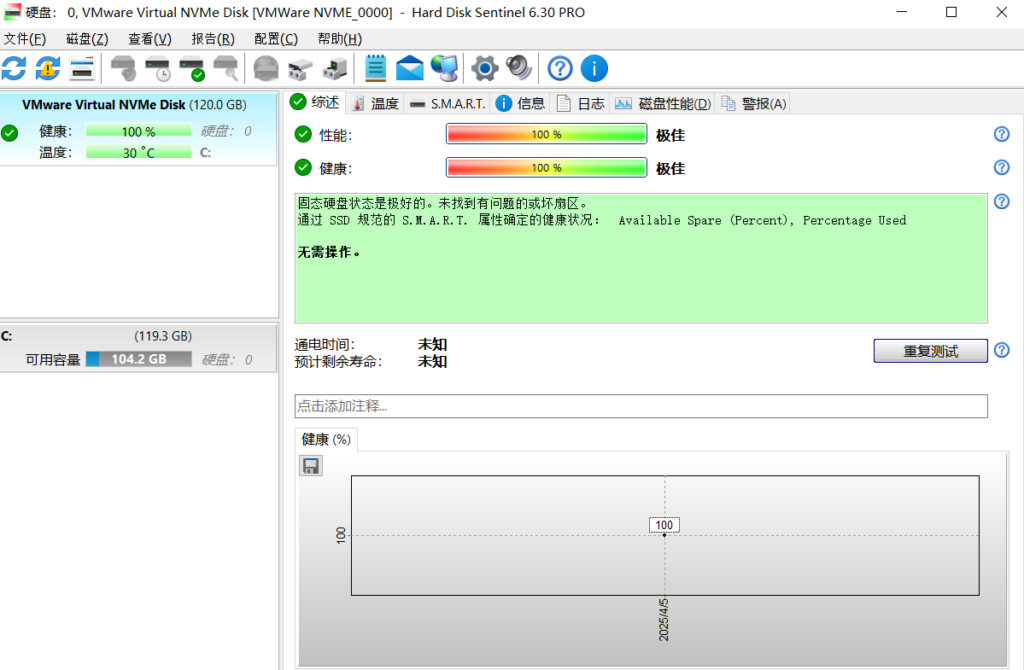Image resolution: width=1024 pixels, height=670 pixels.
Task: Switch to the 警报(A) tab
Action: coord(754,103)
